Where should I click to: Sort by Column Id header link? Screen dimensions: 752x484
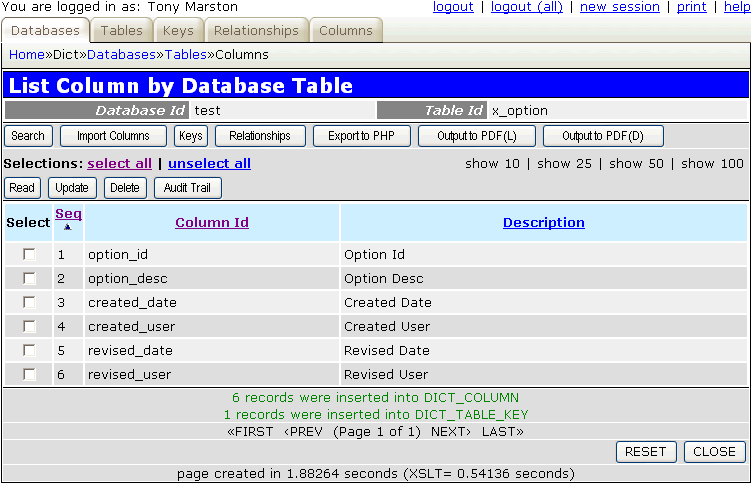pyautogui.click(x=212, y=223)
